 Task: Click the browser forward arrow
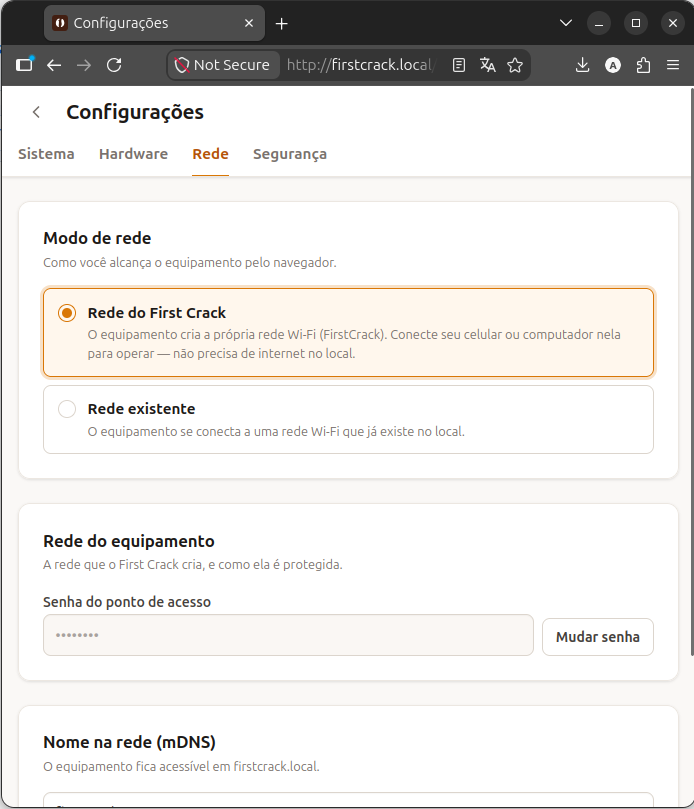point(84,65)
